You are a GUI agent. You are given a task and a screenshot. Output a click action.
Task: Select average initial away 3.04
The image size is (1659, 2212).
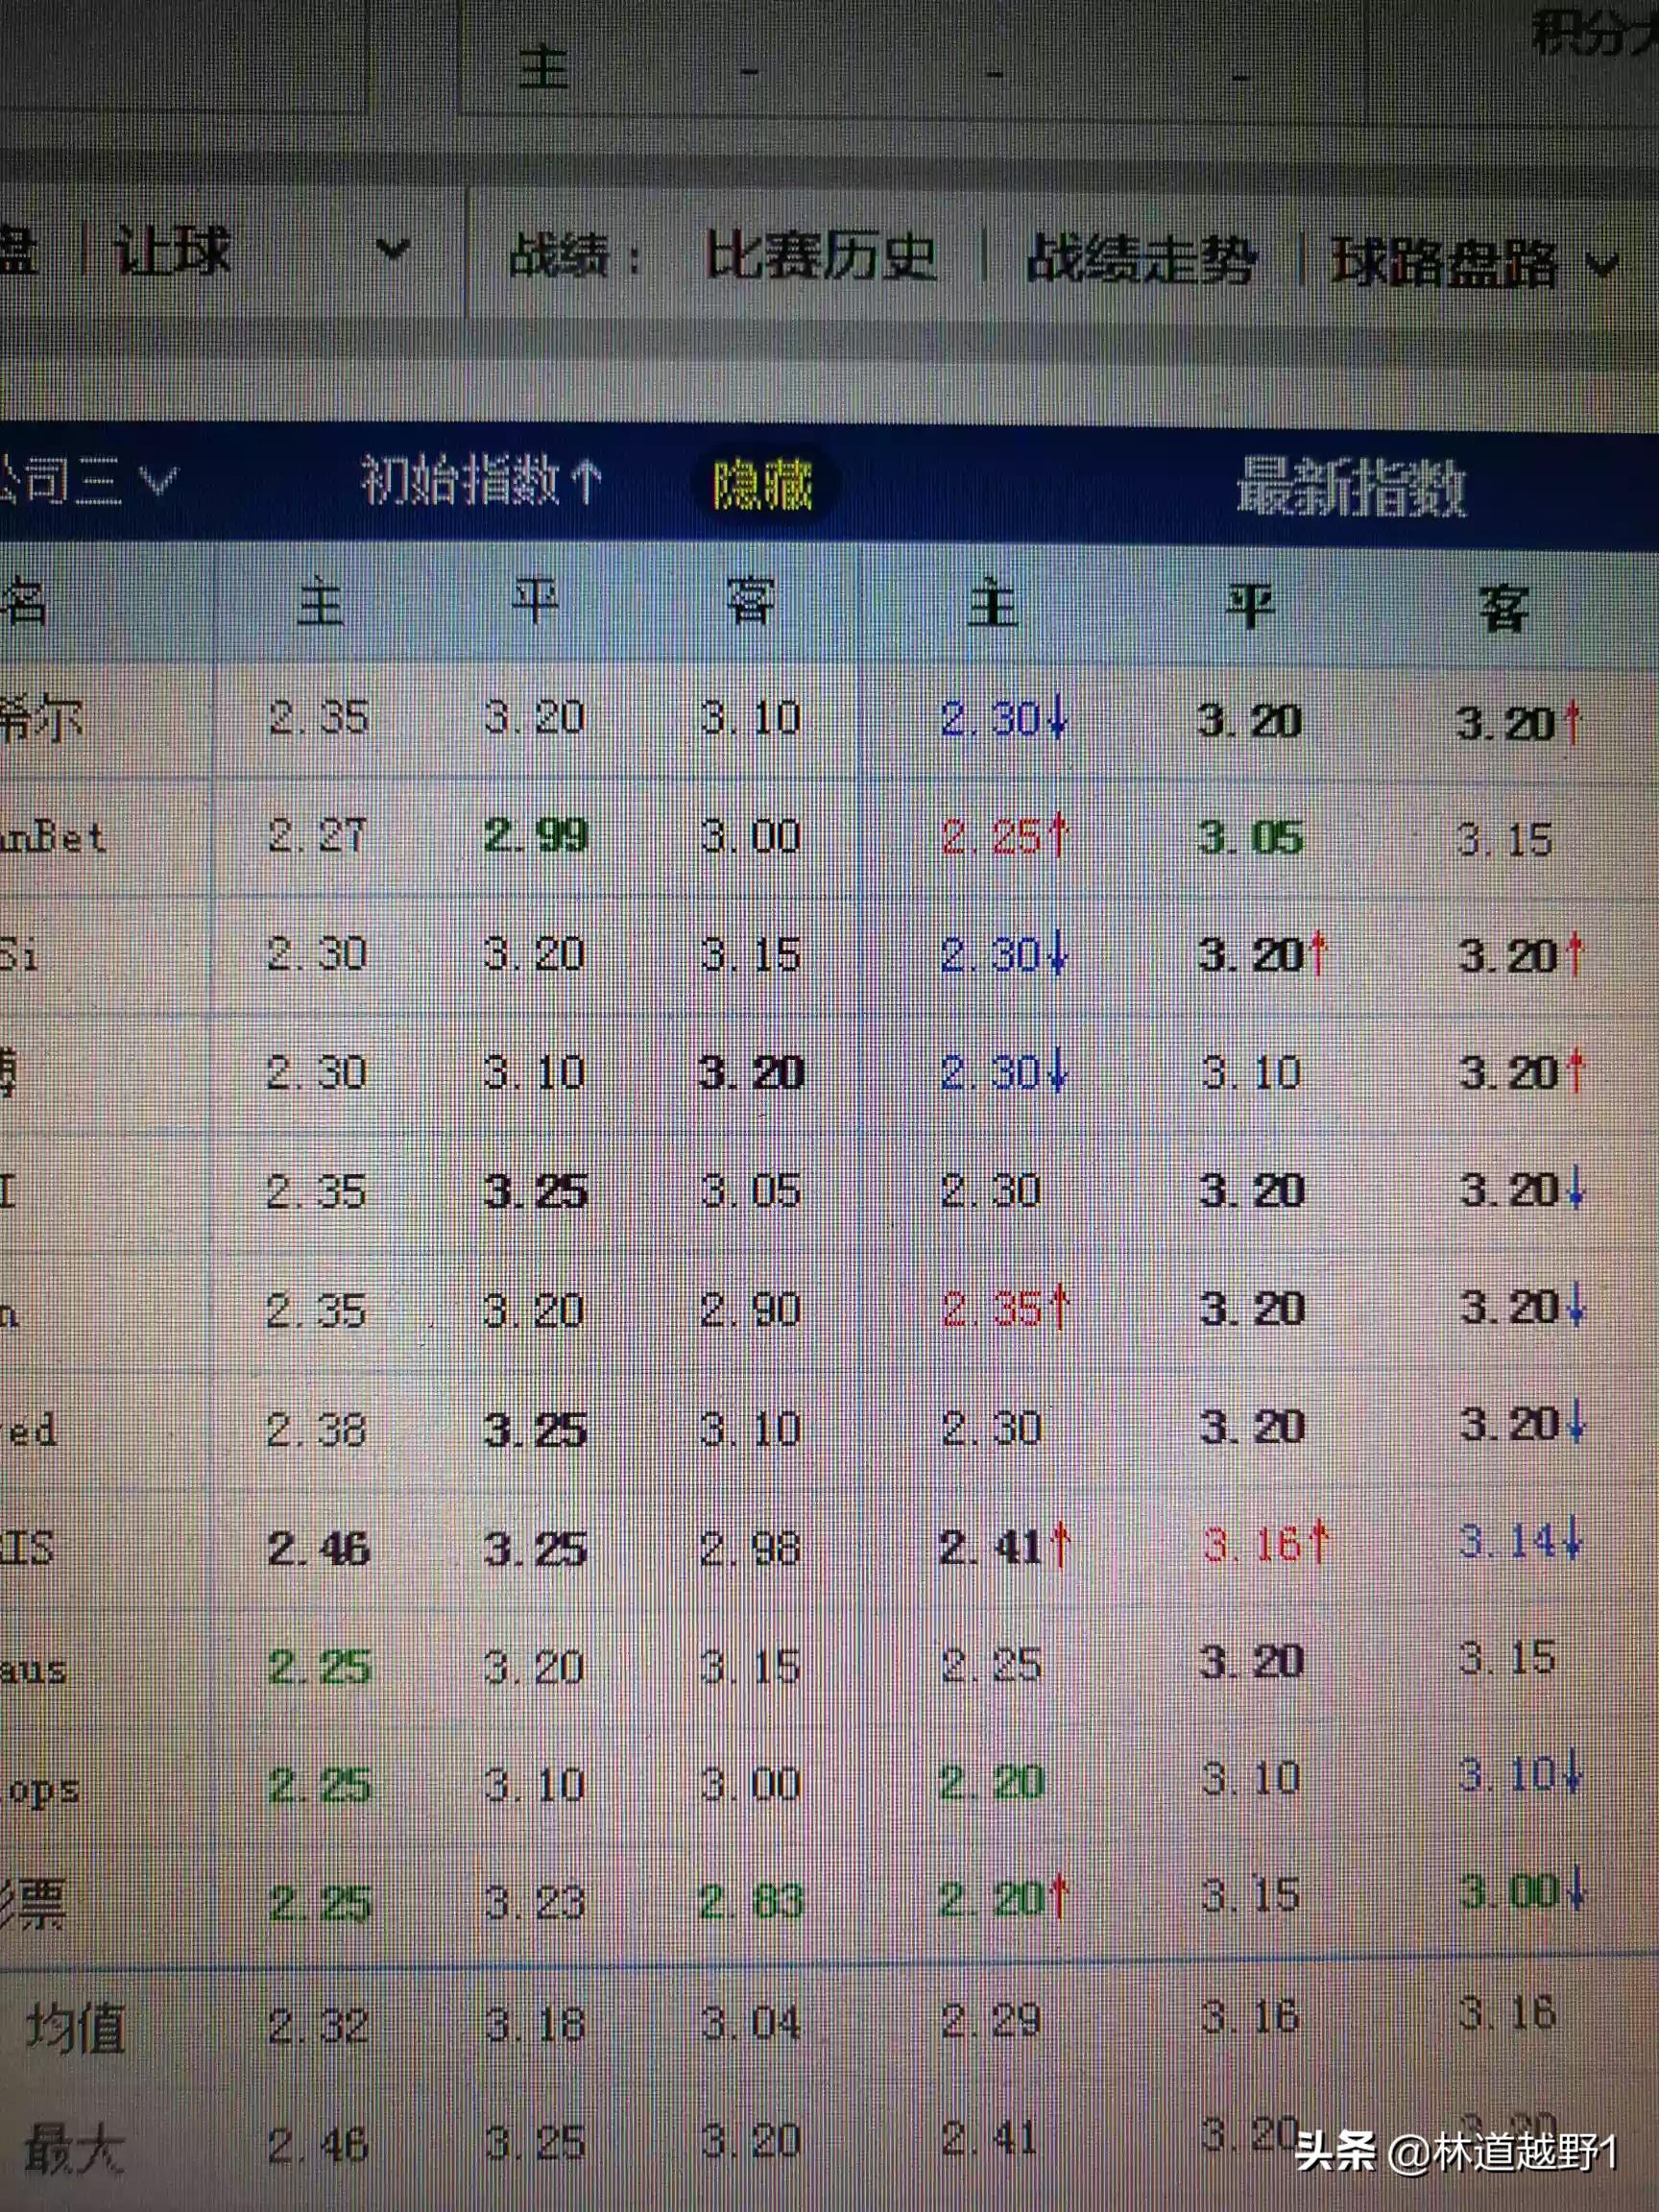click(750, 2024)
